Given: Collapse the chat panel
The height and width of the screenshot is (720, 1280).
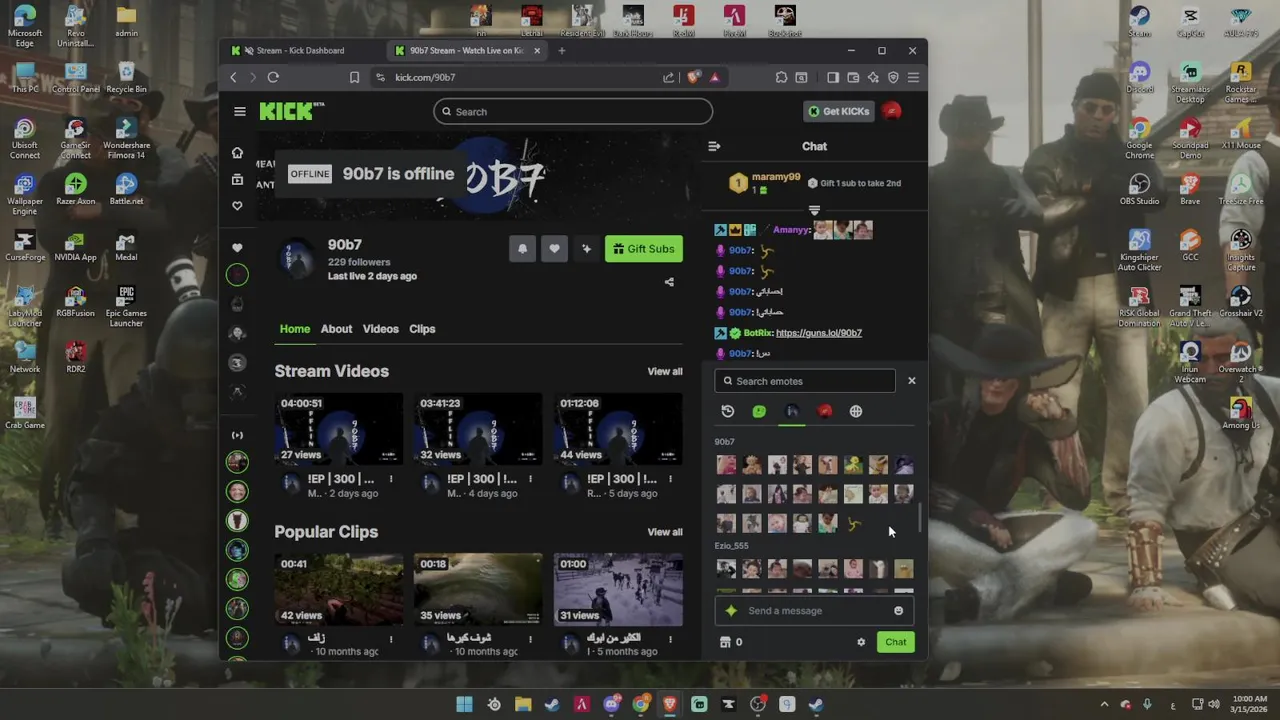Looking at the screenshot, I should pos(714,146).
